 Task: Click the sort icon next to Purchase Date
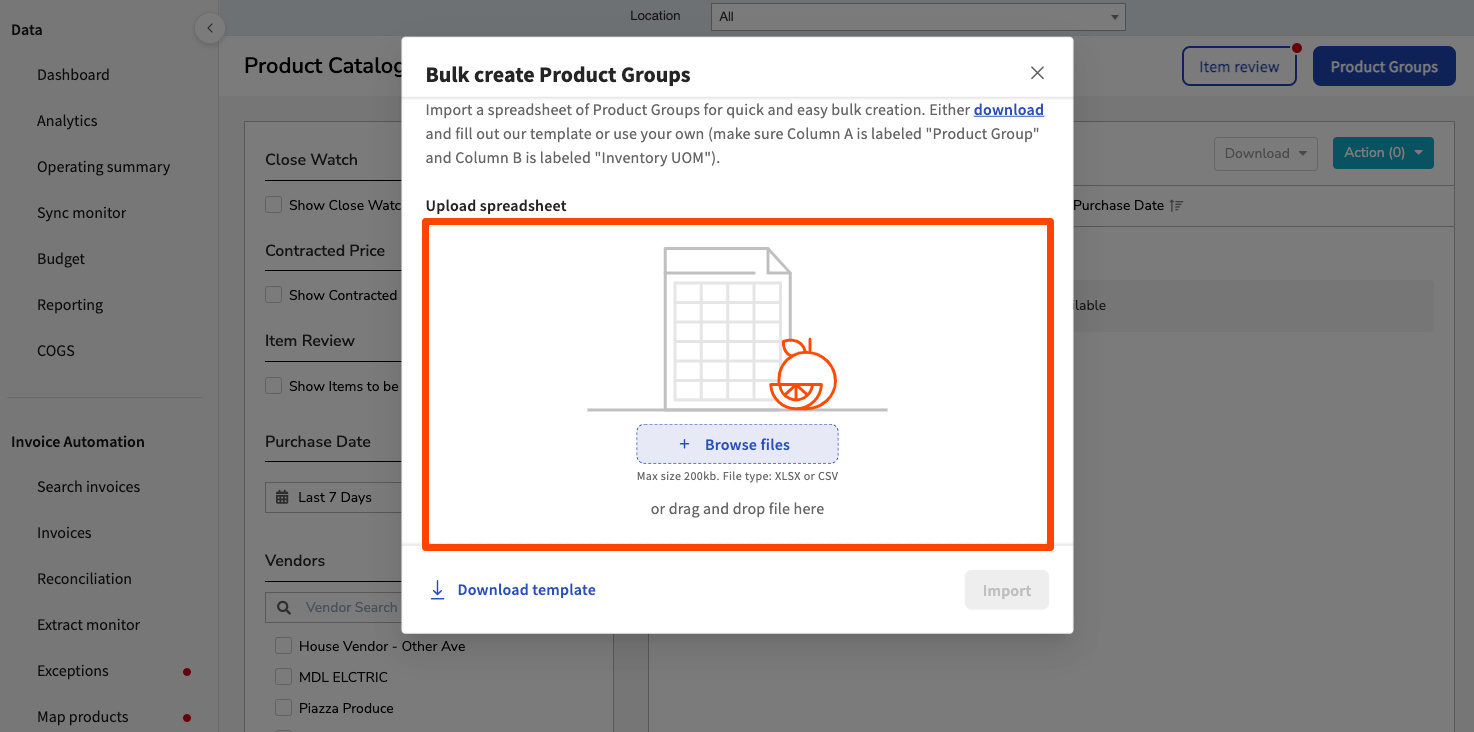click(1176, 205)
